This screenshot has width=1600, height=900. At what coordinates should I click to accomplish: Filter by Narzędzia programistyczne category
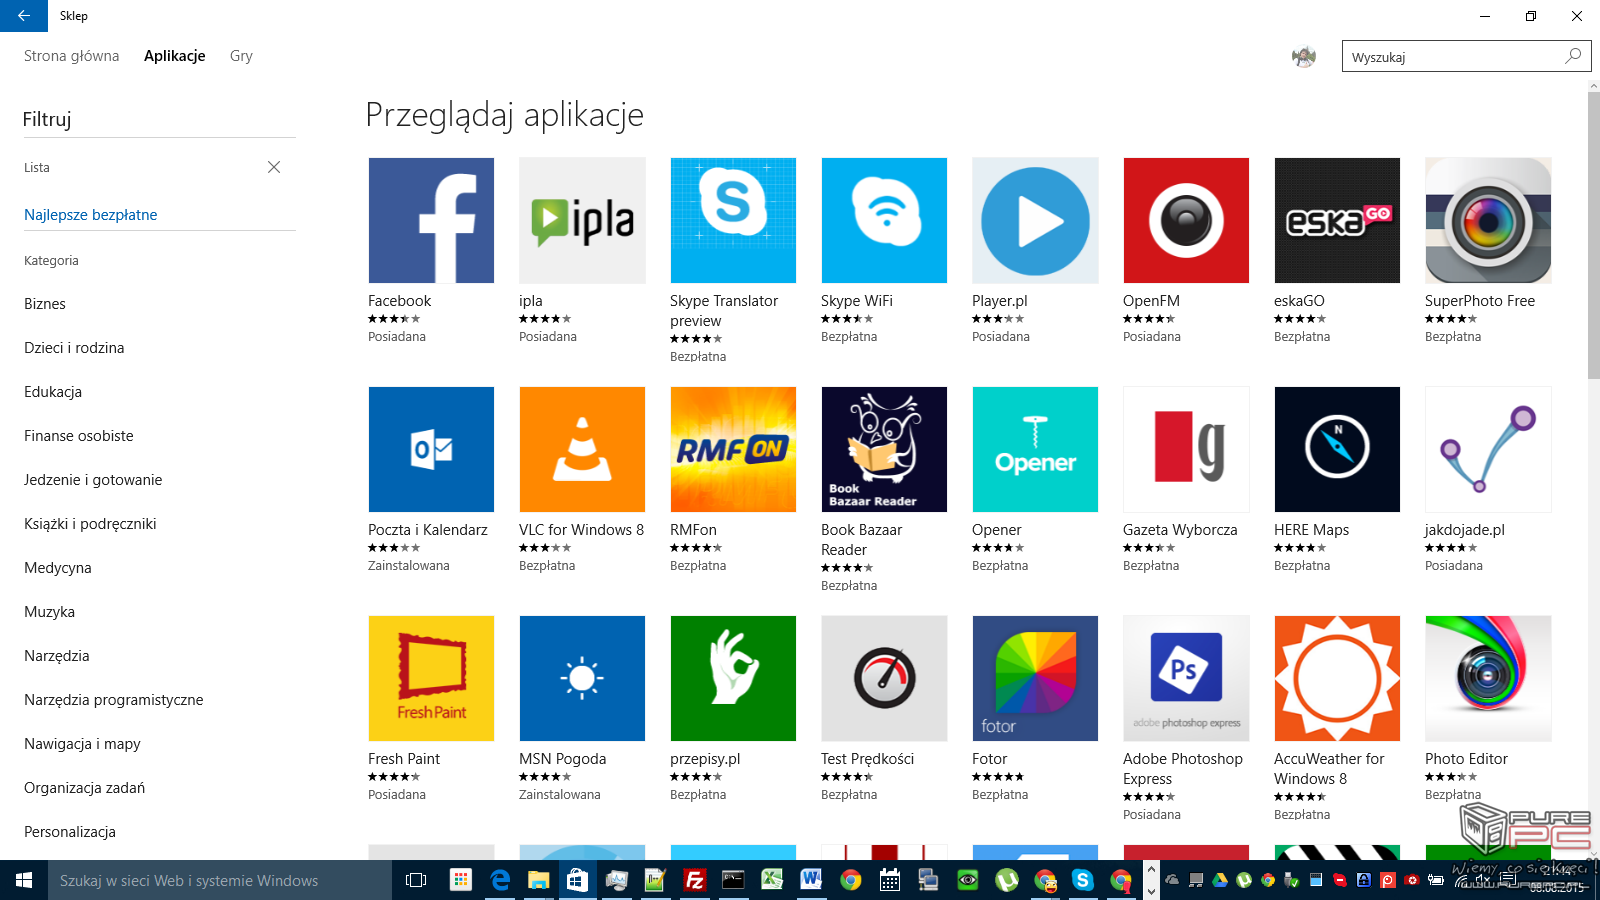pyautogui.click(x=114, y=700)
